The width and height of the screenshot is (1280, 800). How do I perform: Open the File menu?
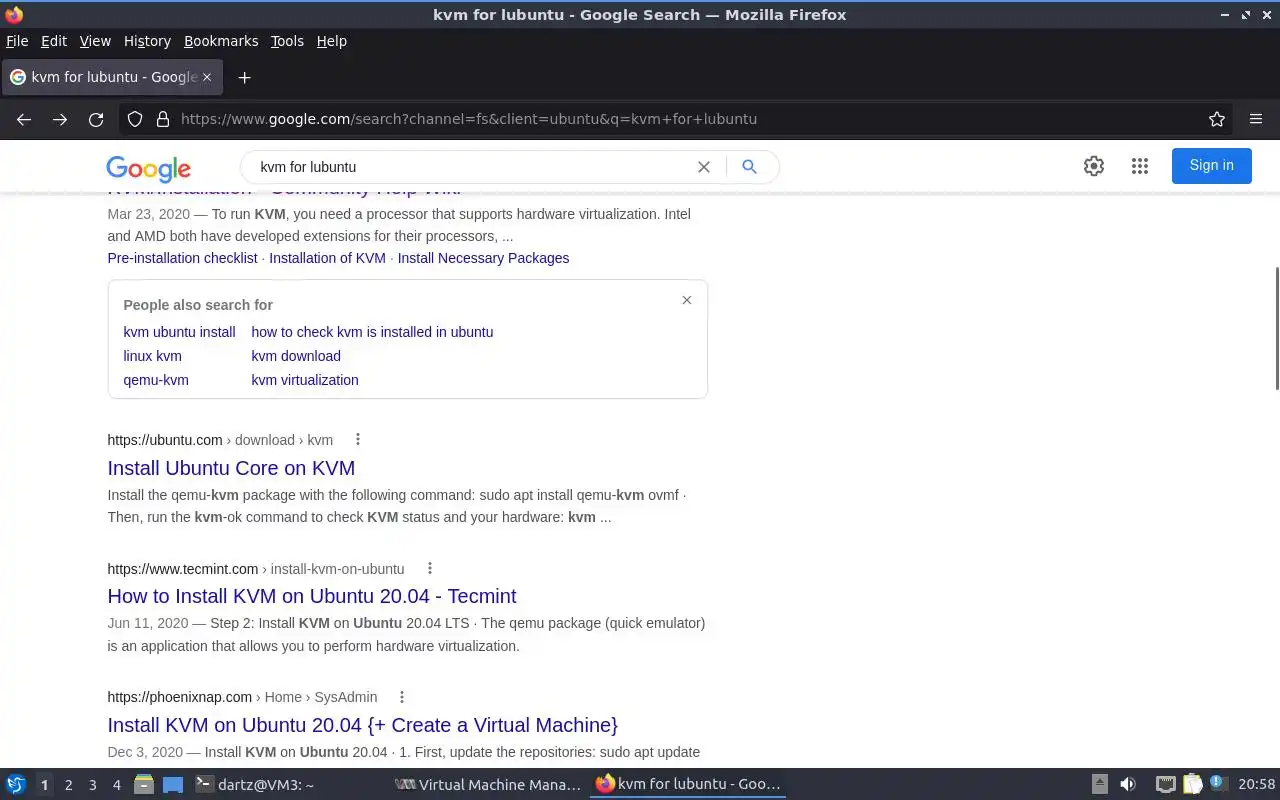tap(17, 41)
